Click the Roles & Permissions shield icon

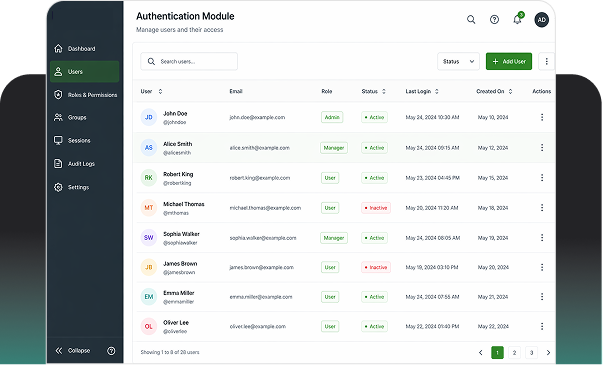58,95
